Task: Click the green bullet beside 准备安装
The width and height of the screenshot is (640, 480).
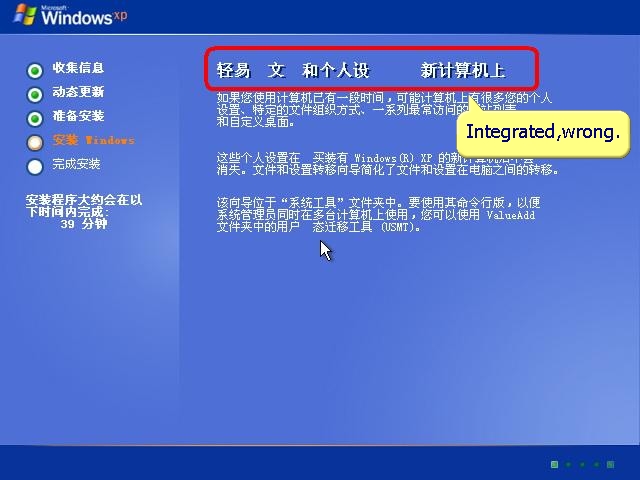Action: [x=35, y=119]
